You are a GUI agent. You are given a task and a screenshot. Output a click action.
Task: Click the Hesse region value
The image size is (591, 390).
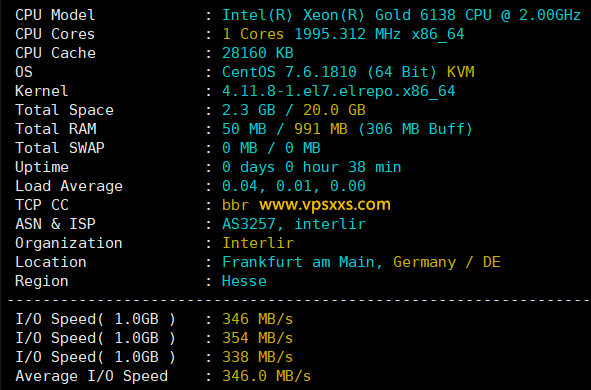click(244, 281)
